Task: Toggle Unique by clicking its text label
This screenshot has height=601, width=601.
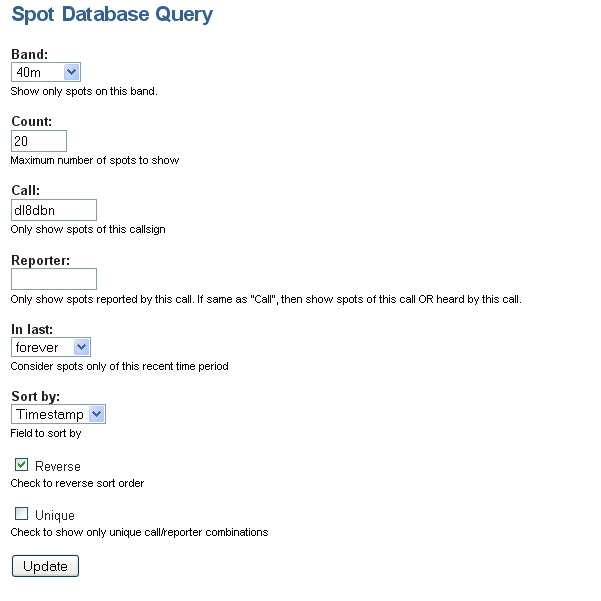Action: coord(55,516)
